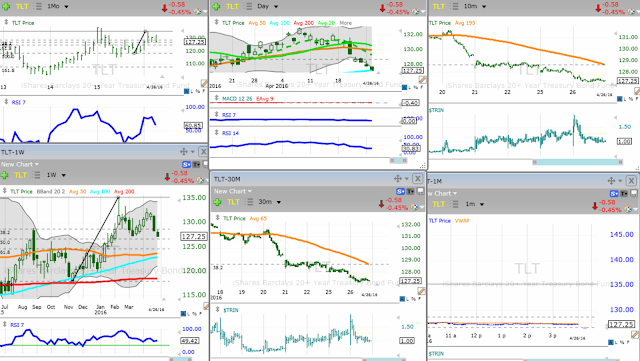
Task: Click the move arrows icon in the TLT-30M title bar
Action: [x=398, y=178]
